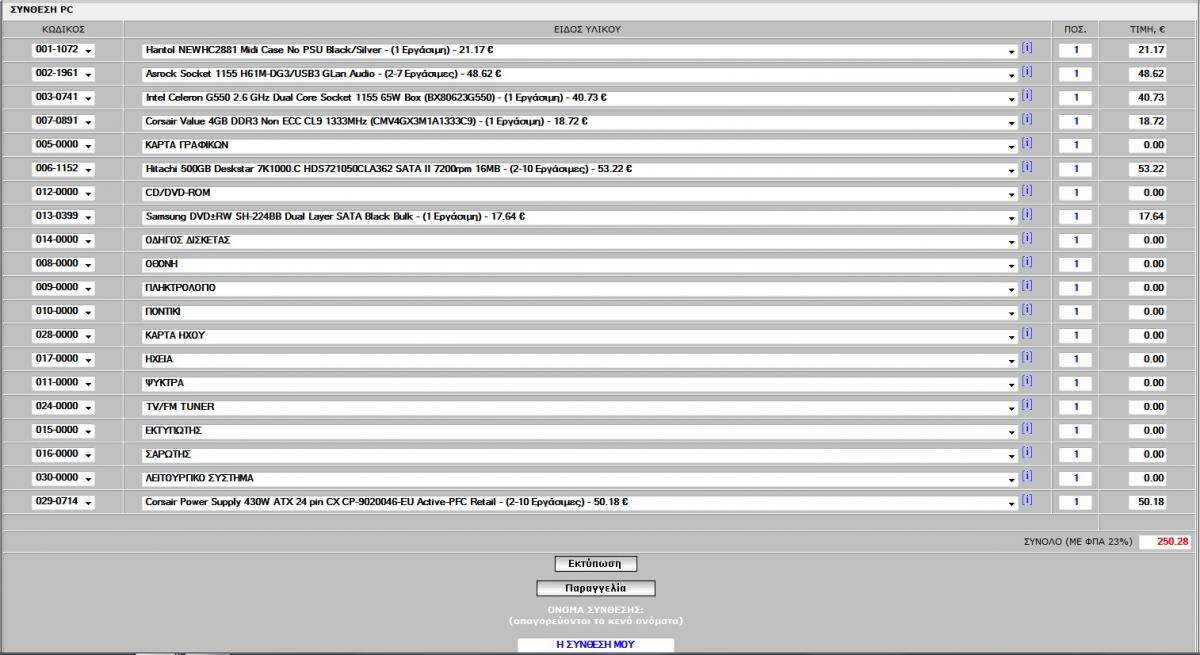Open the 030-0000 code dropdown

pyautogui.click(x=63, y=478)
